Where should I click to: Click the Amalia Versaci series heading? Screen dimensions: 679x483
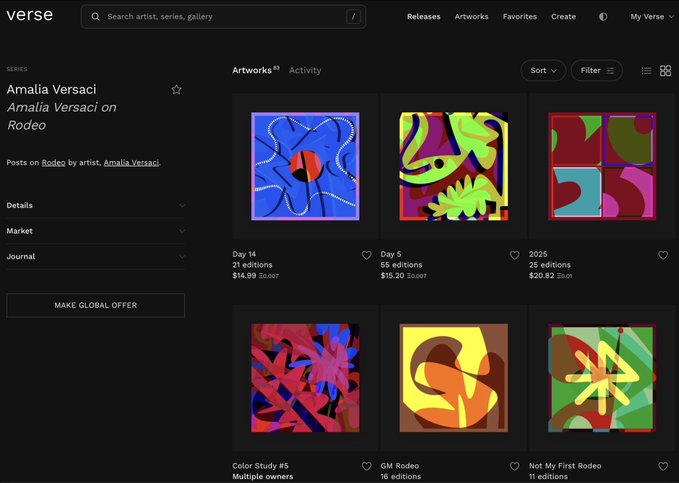pyautogui.click(x=52, y=89)
